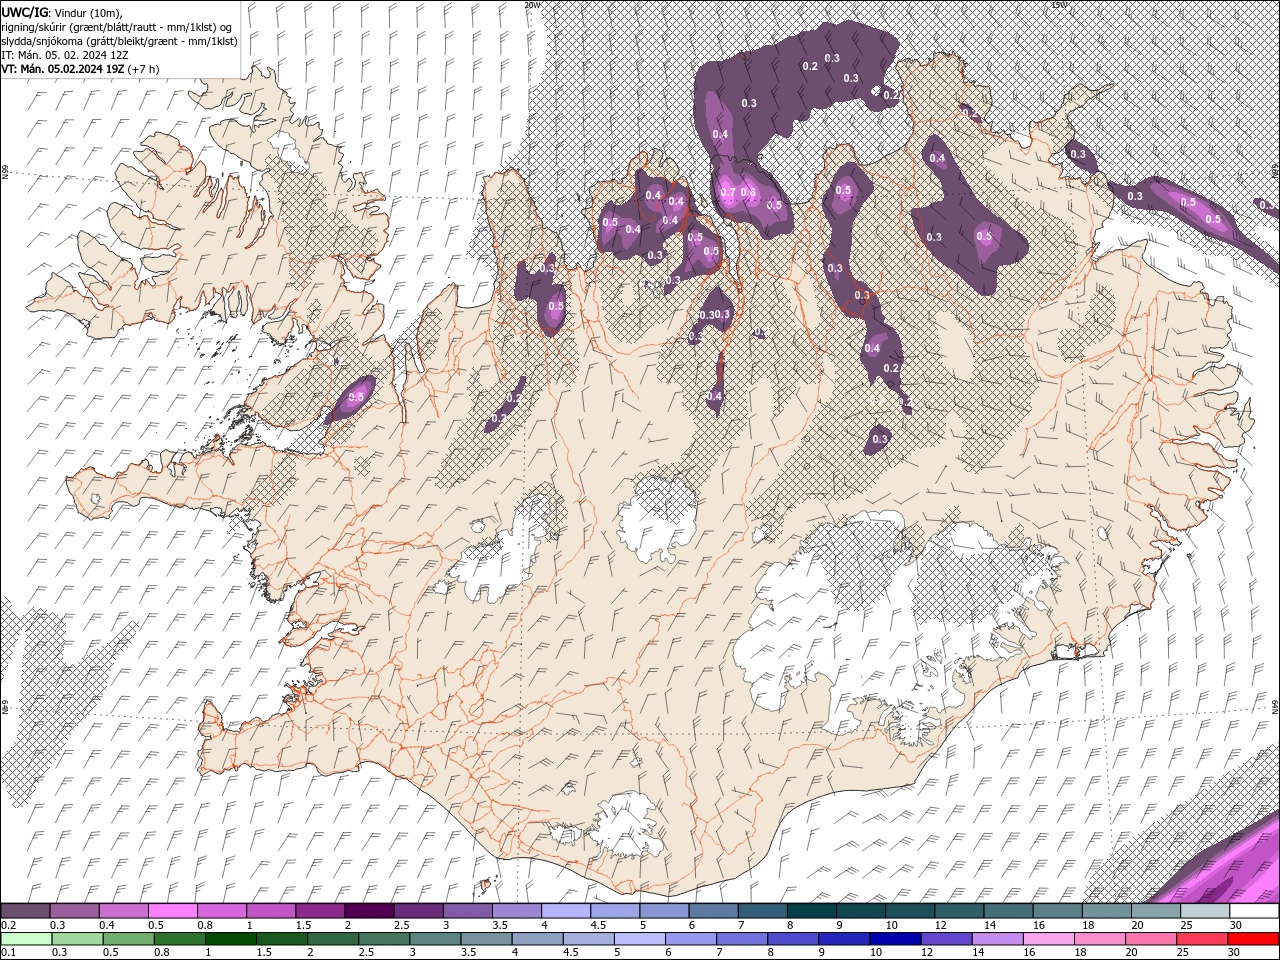Pick the deep blue lower legend swatch at 10

895,939
